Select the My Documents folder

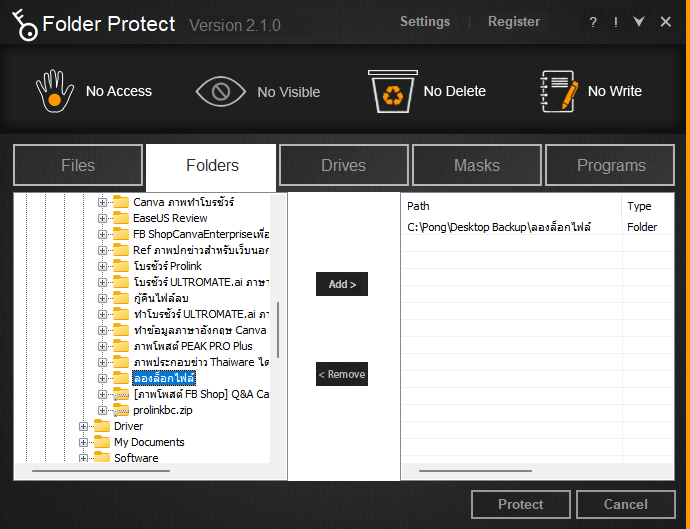point(149,442)
